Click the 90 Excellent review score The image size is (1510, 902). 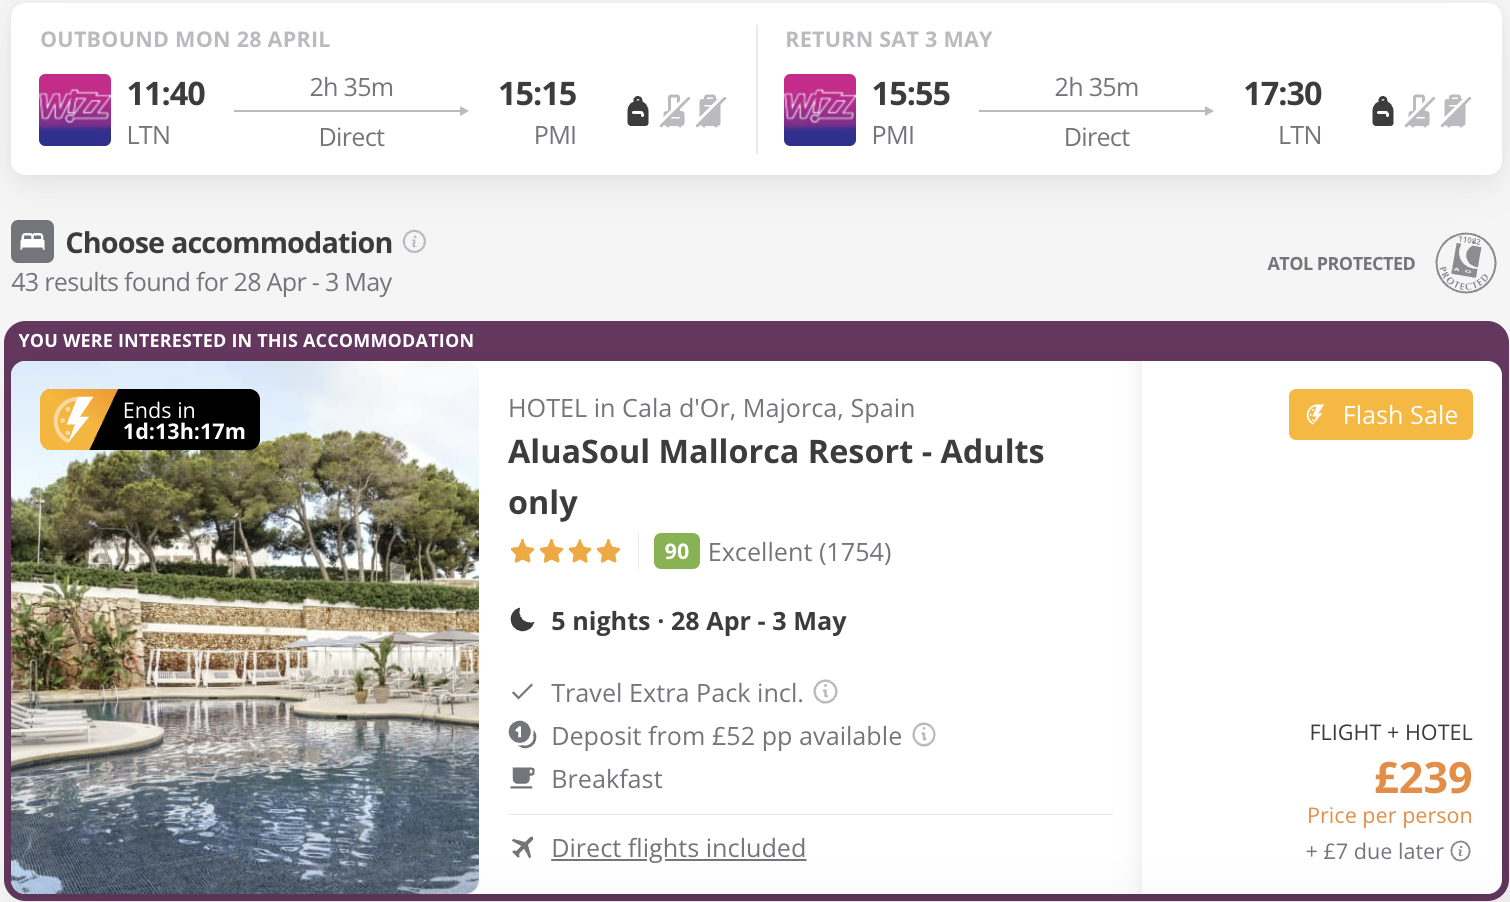(x=676, y=551)
